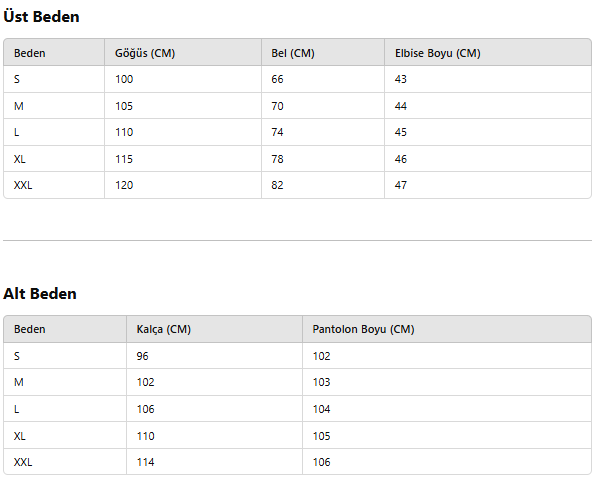This screenshot has width=595, height=478.
Task: Click hip value 114 for size XXL
Action: [145, 462]
